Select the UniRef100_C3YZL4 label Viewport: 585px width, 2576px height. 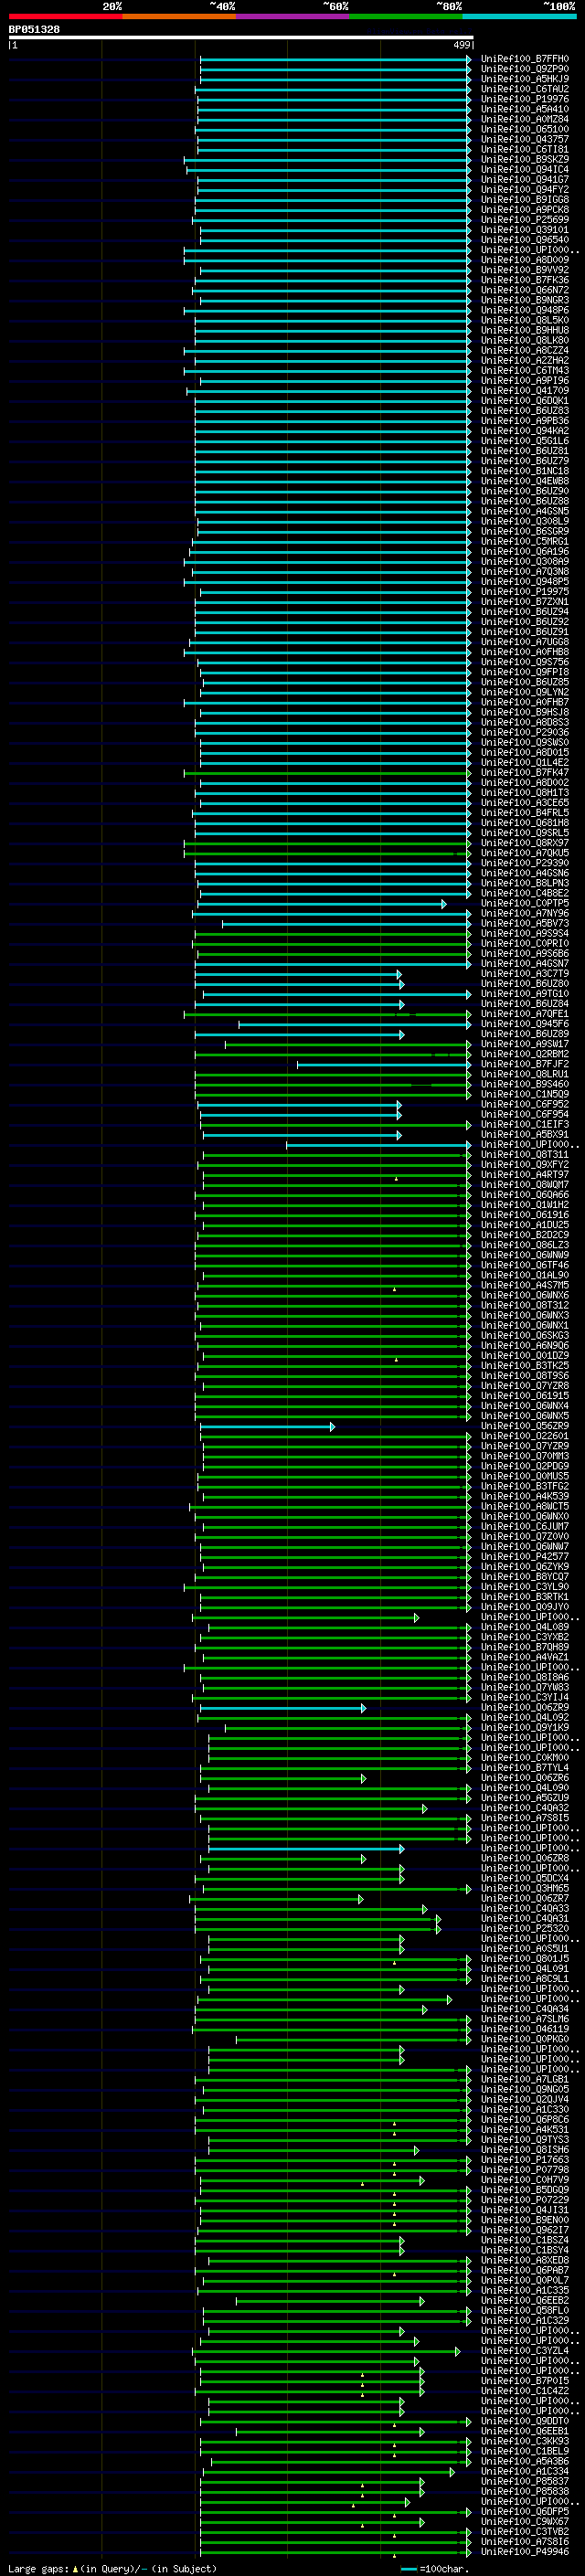click(524, 2351)
